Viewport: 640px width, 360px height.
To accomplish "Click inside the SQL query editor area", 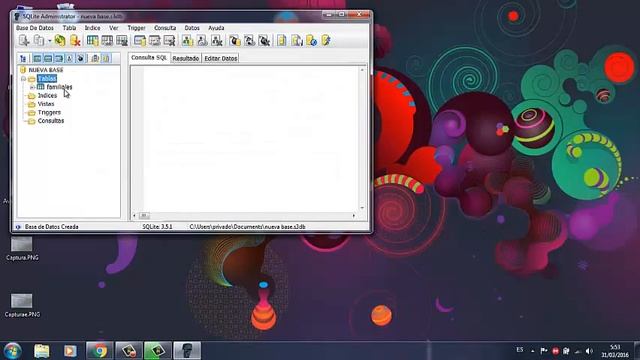I will click(251, 139).
